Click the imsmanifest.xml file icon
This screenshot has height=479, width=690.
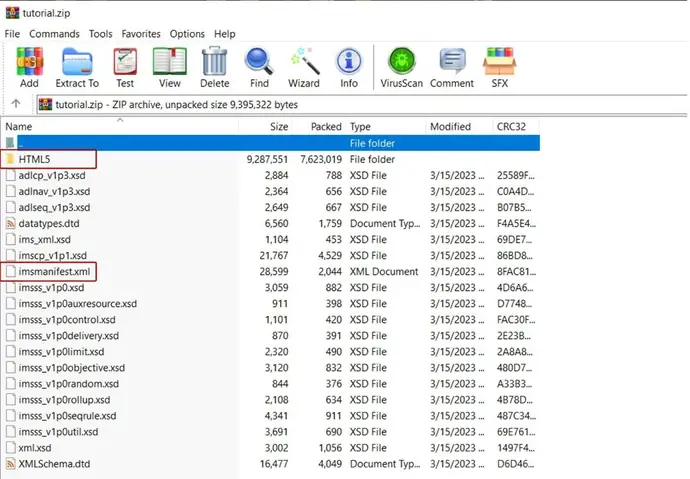tap(11, 271)
